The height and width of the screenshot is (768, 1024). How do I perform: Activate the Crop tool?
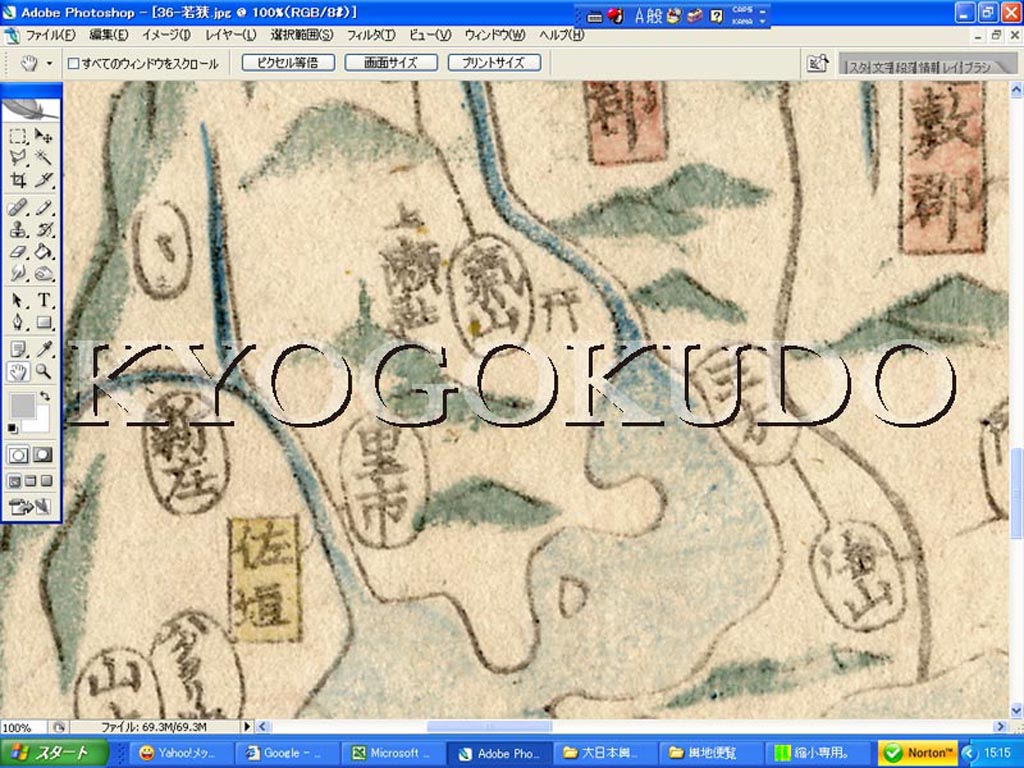pos(18,180)
